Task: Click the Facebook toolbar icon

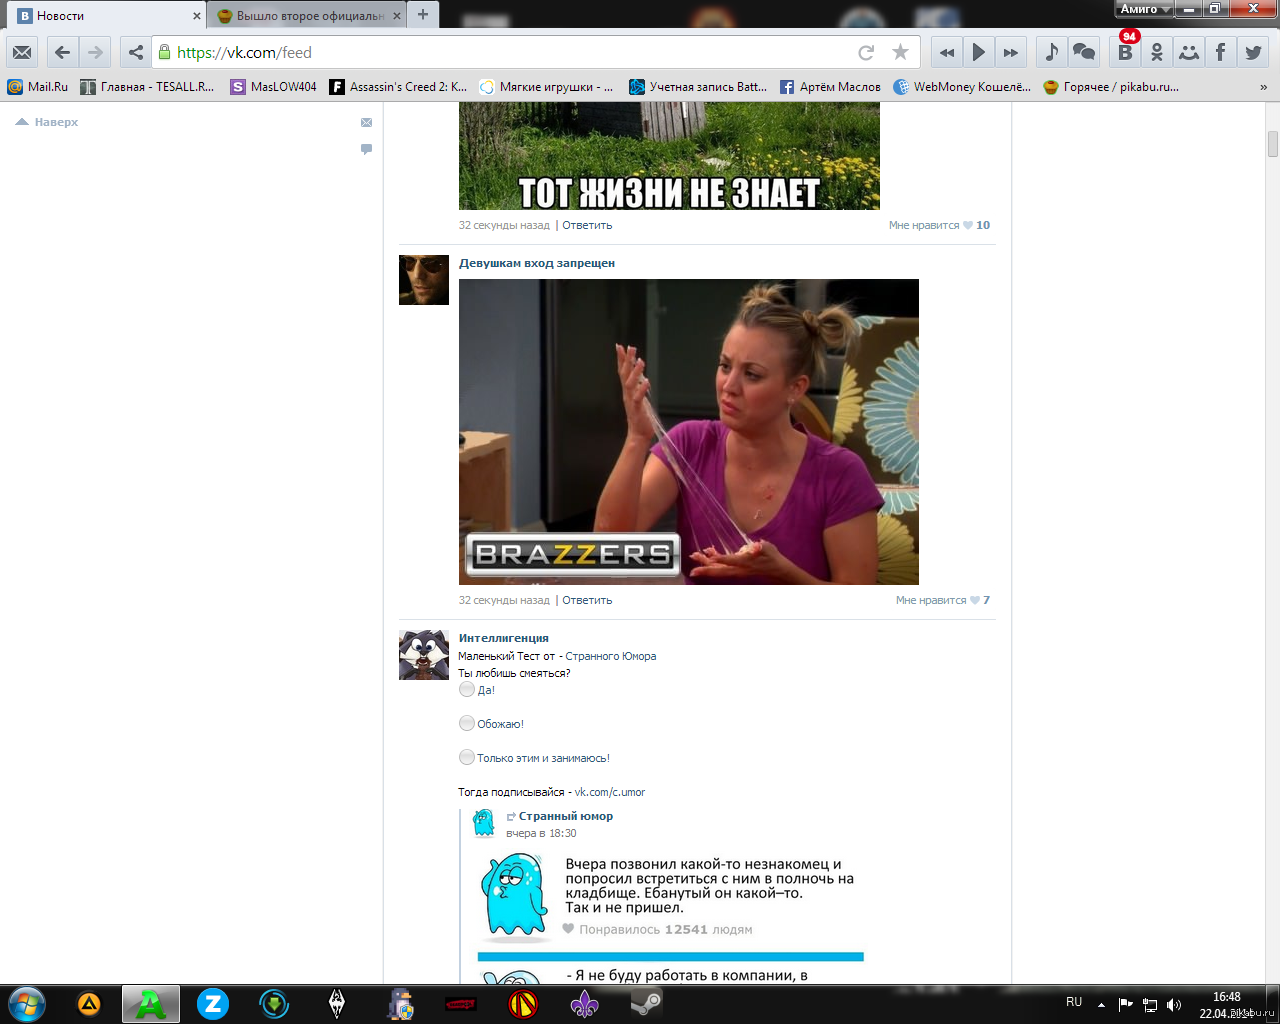Action: point(1220,52)
